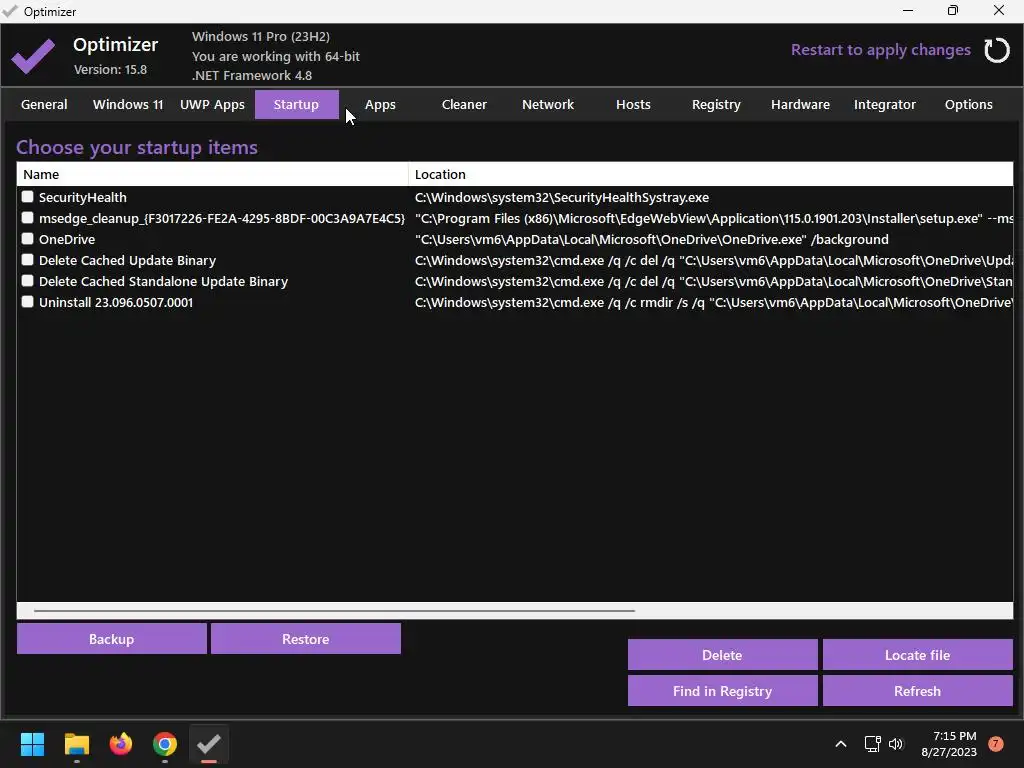
Task: Sort by the Location column header
Action: click(711, 174)
